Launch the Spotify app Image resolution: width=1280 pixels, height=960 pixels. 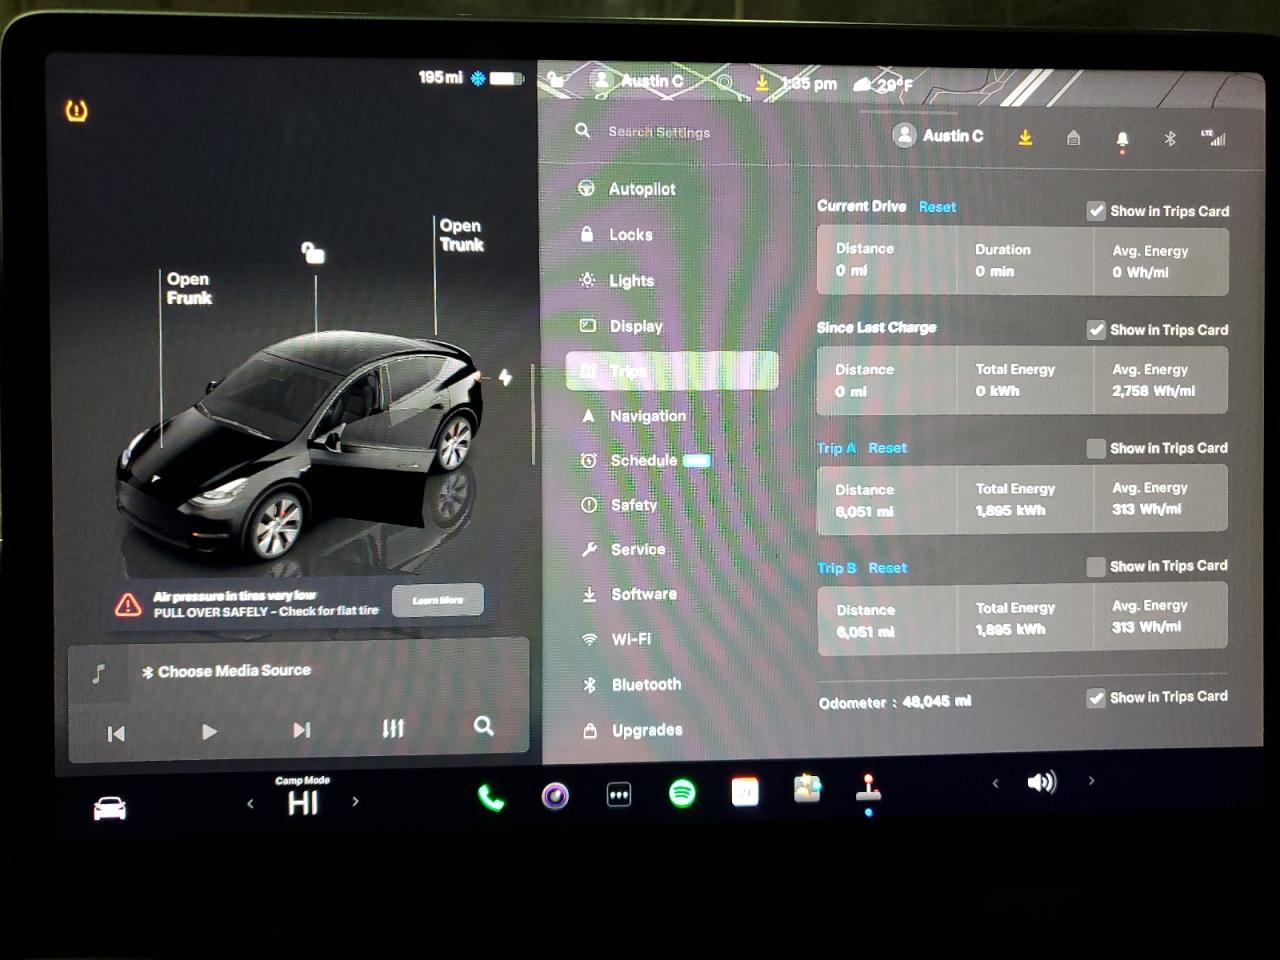tap(682, 794)
